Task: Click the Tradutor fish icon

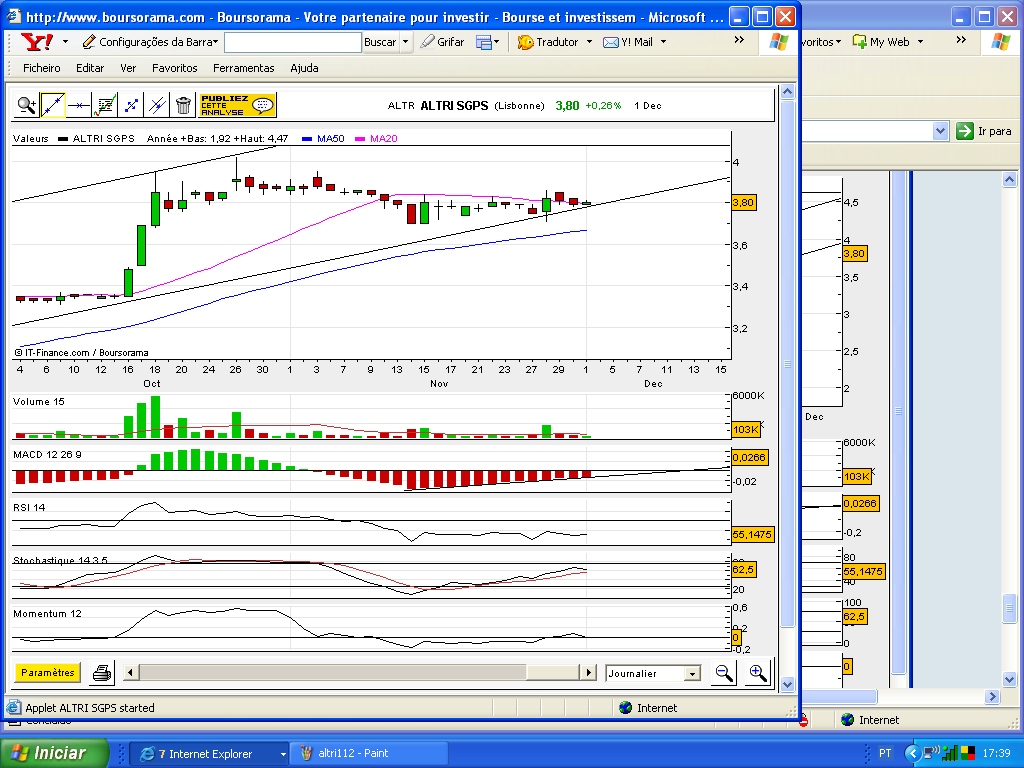Action: click(526, 42)
